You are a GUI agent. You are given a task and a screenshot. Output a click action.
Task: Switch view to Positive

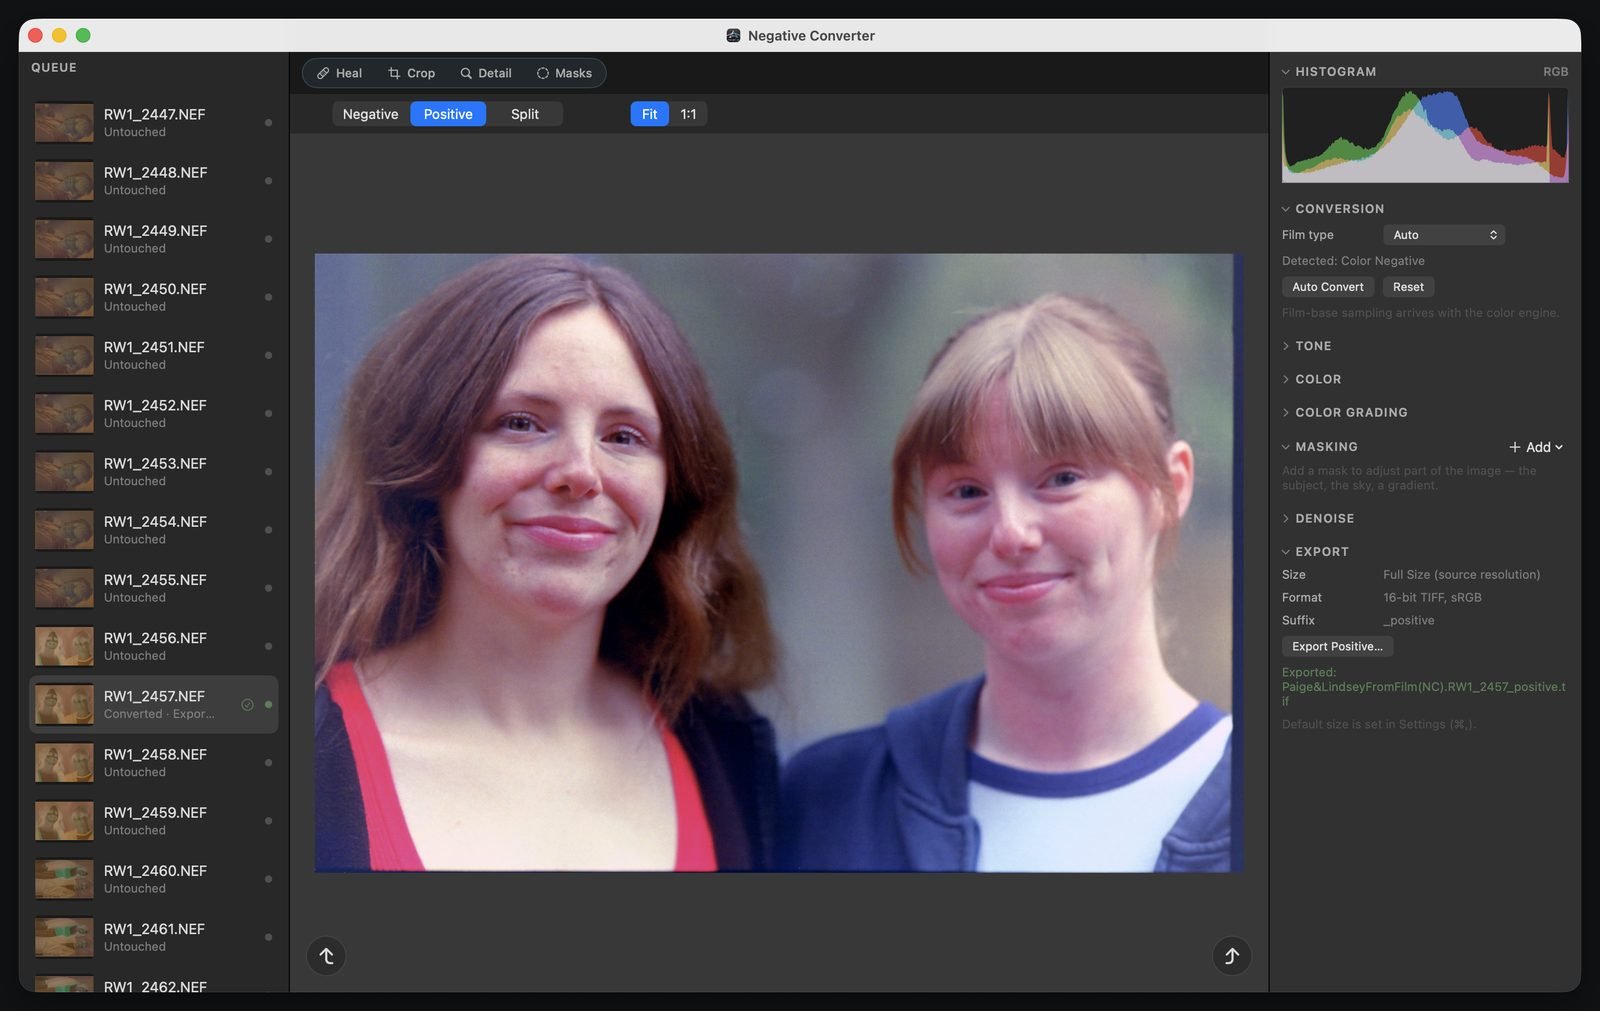[x=448, y=114]
